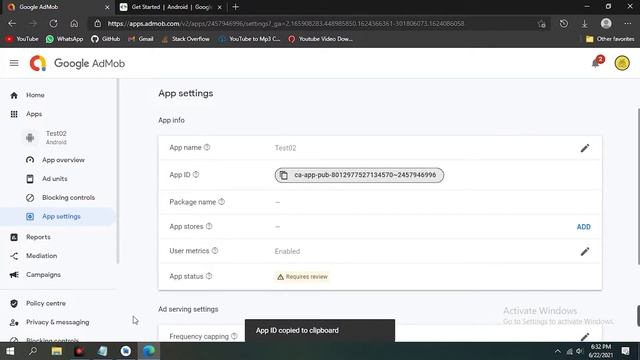Go to Home in sidebar

coord(35,95)
